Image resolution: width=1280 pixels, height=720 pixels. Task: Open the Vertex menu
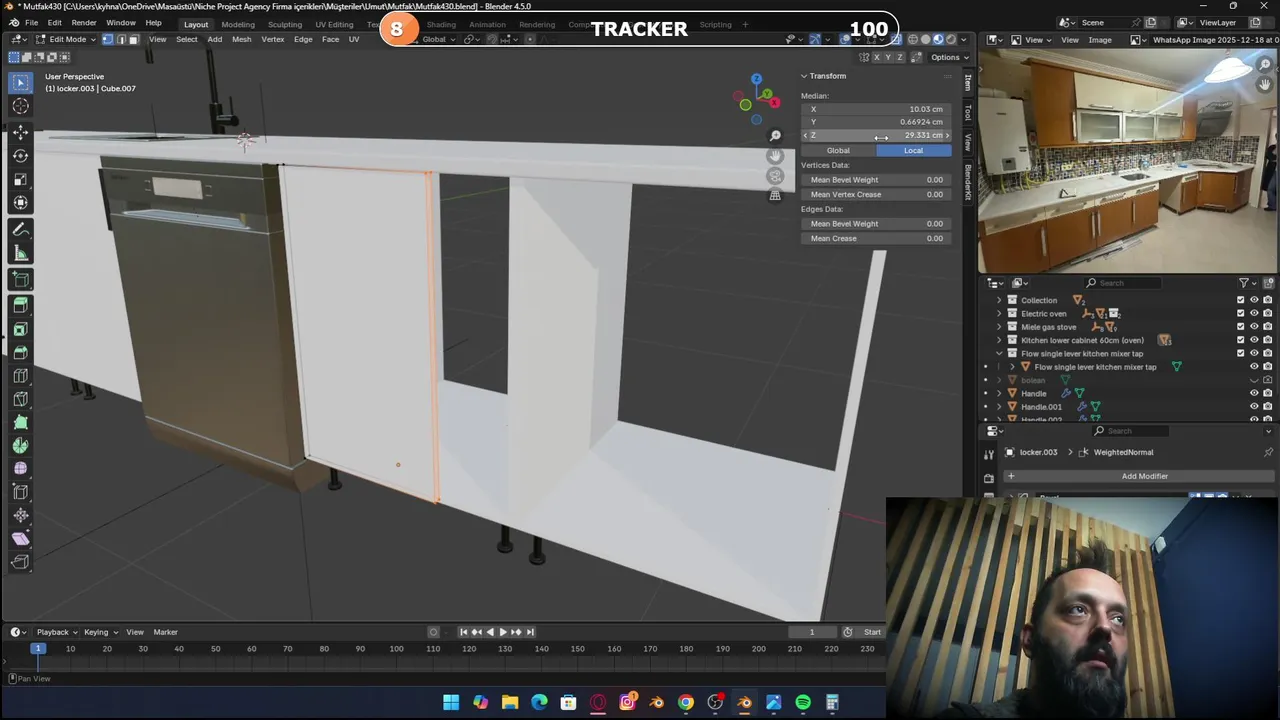coord(273,39)
